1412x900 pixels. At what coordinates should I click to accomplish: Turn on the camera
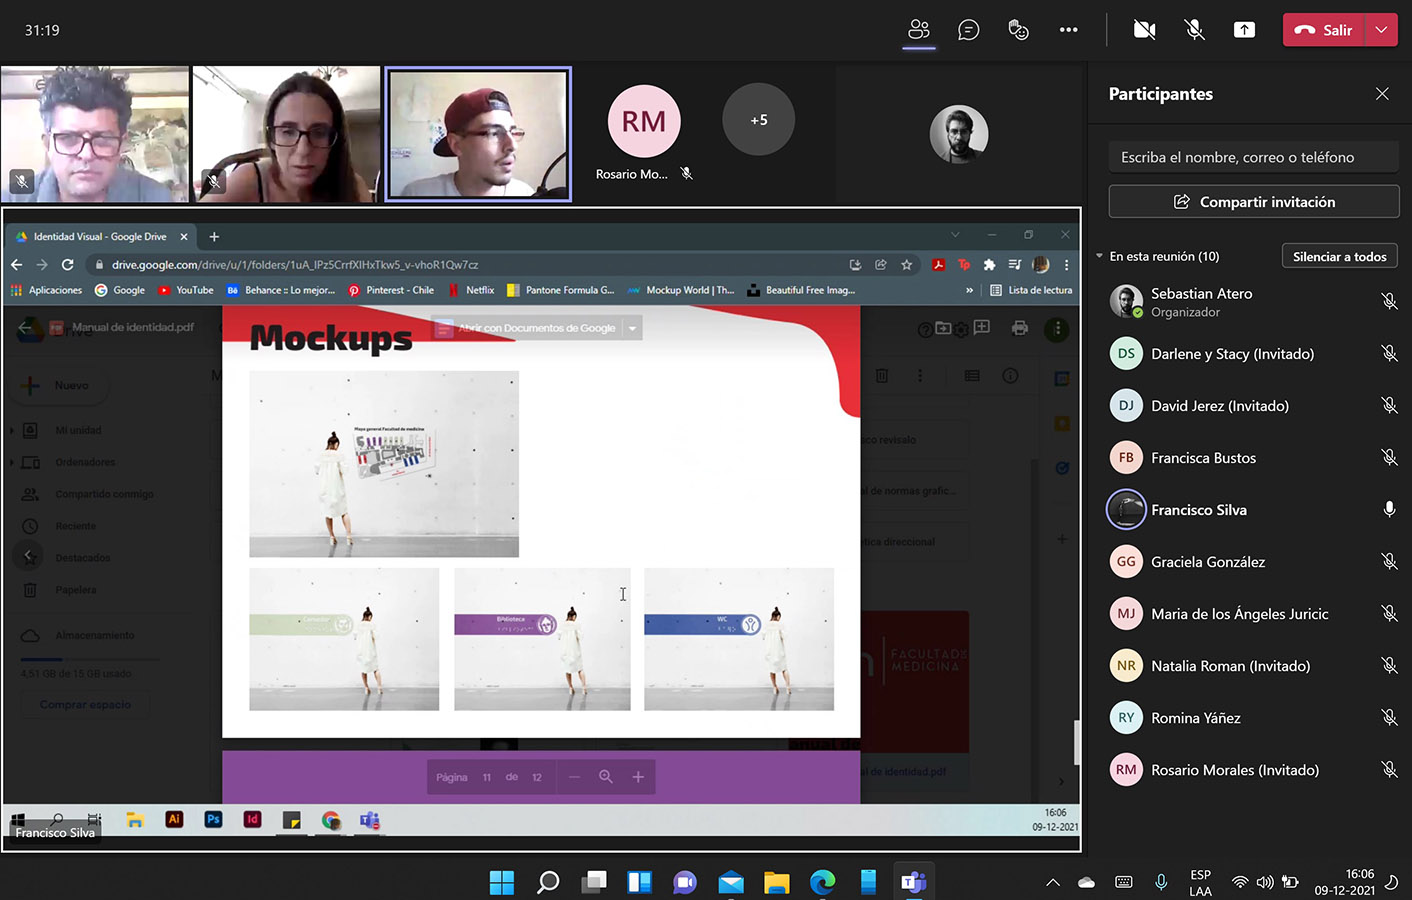coord(1144,30)
